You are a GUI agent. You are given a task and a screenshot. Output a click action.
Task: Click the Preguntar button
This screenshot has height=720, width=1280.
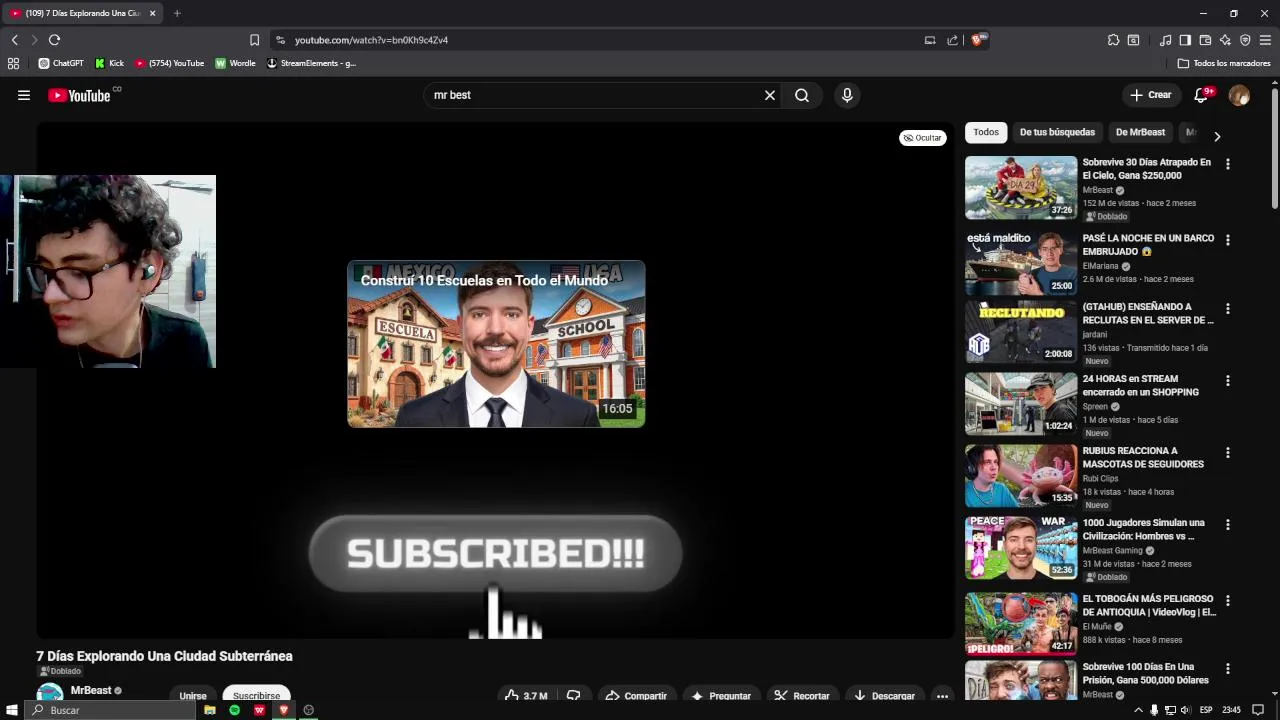click(720, 696)
